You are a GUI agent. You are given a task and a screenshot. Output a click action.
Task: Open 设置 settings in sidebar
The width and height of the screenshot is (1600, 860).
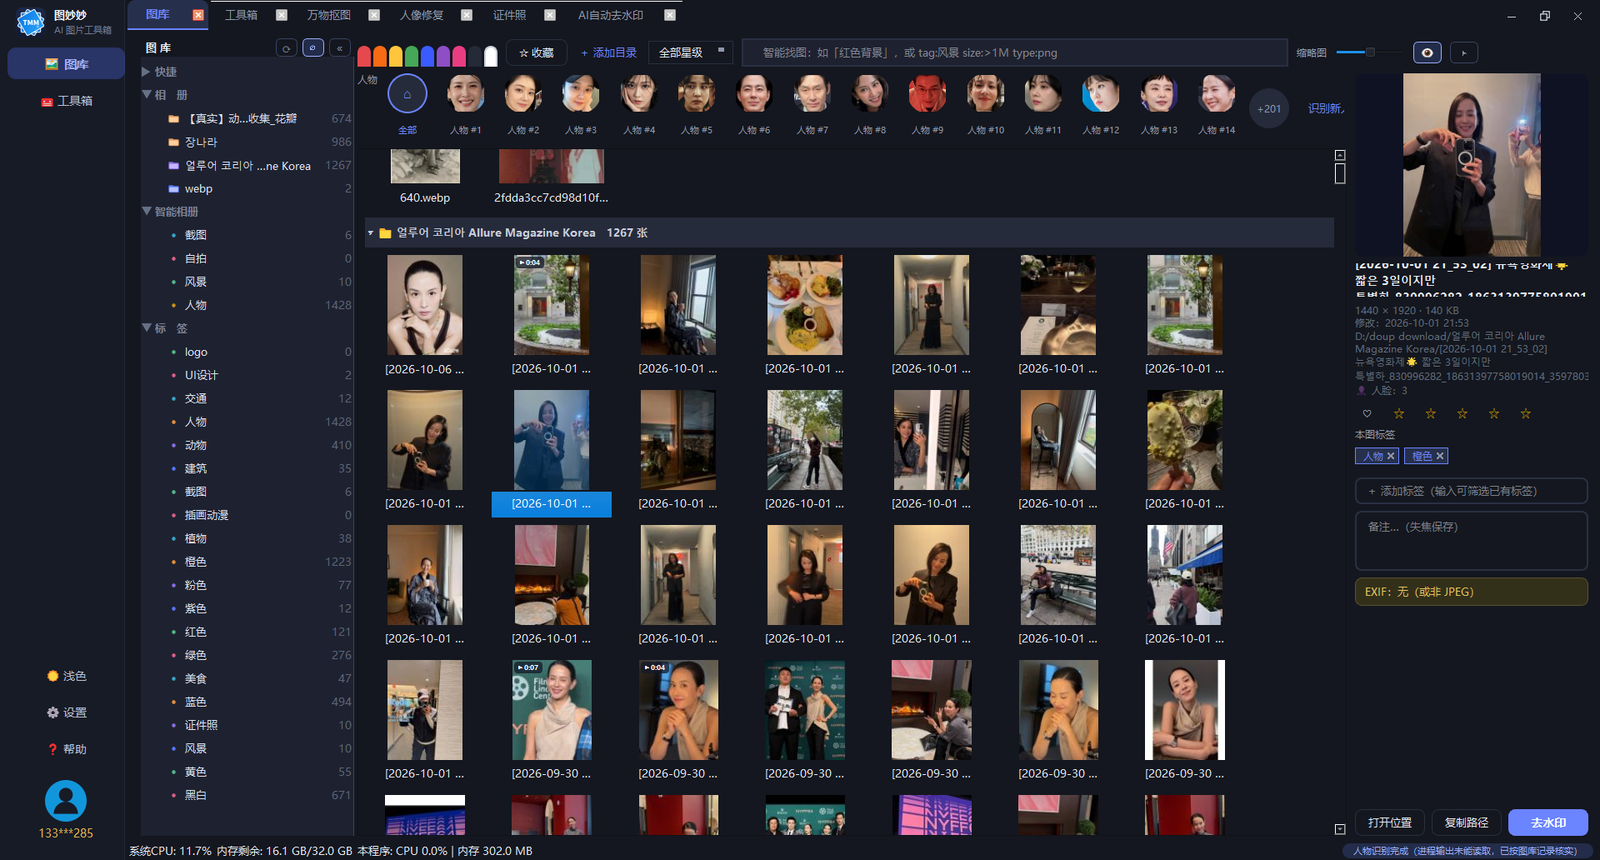point(67,713)
